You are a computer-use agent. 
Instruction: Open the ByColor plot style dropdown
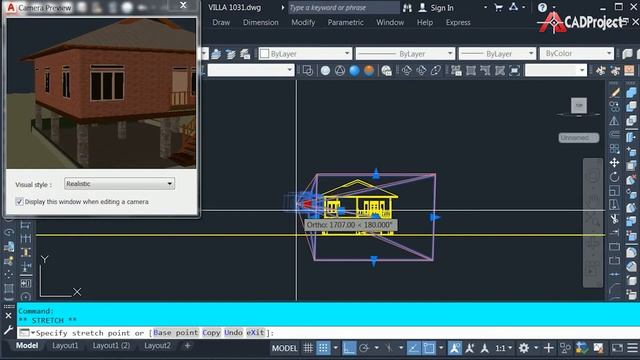pos(576,53)
